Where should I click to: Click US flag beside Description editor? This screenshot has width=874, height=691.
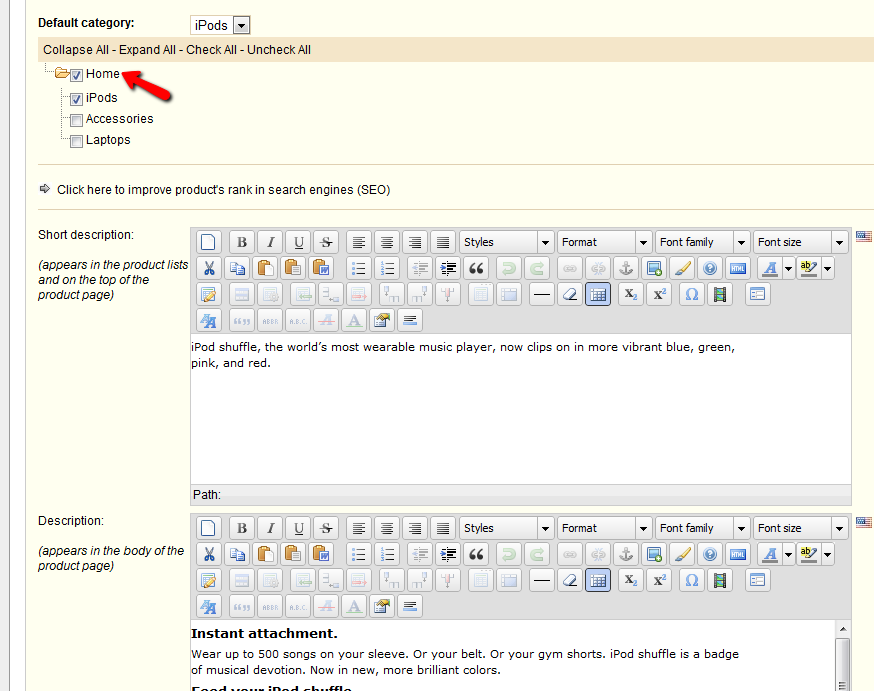864,522
